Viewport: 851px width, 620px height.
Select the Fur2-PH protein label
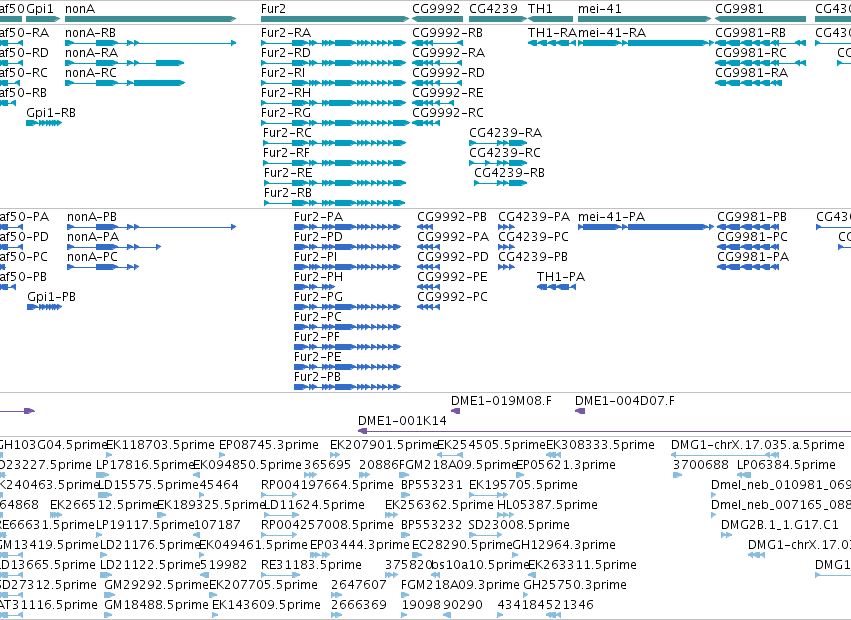(319, 277)
